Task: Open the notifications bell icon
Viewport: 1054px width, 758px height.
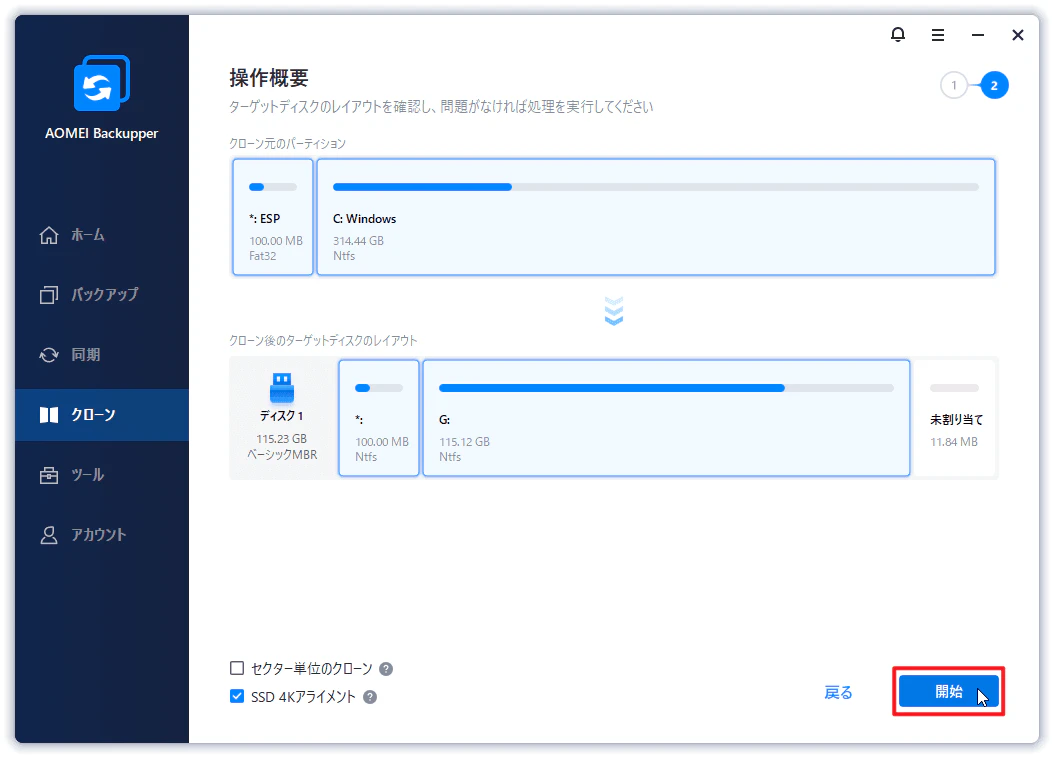Action: point(897,34)
